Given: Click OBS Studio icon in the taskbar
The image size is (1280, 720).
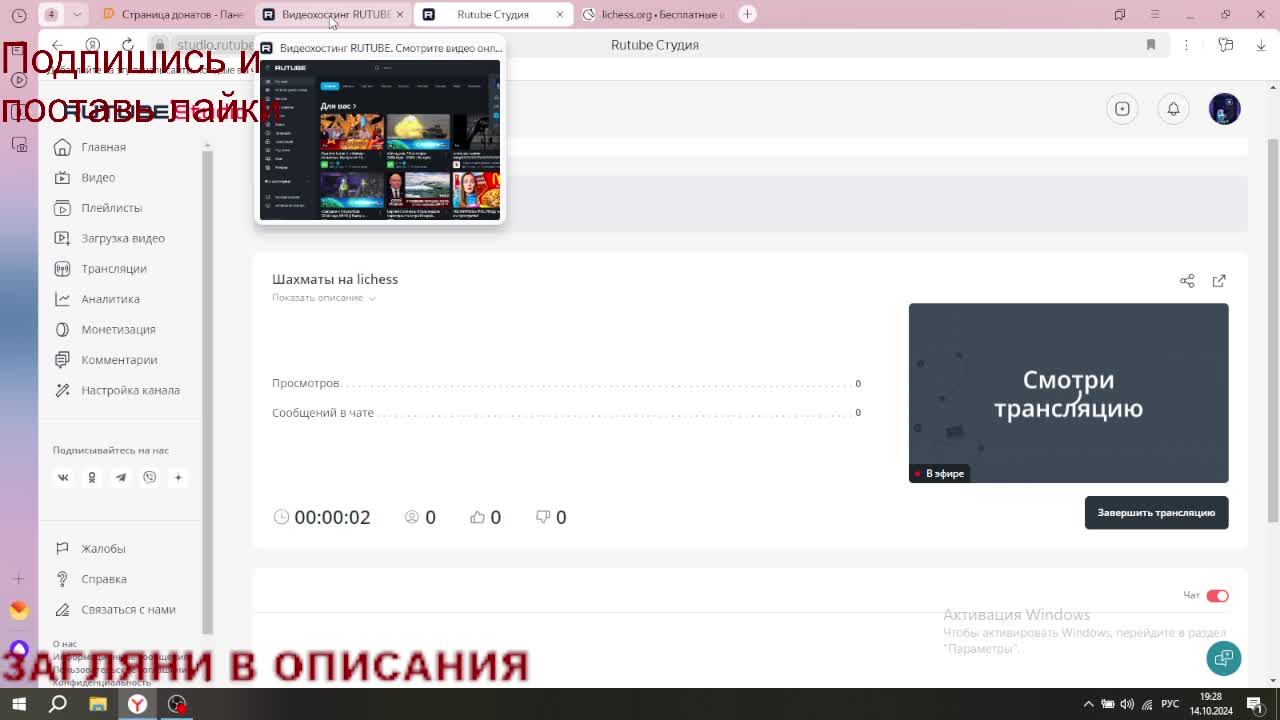Looking at the screenshot, I should [177, 704].
